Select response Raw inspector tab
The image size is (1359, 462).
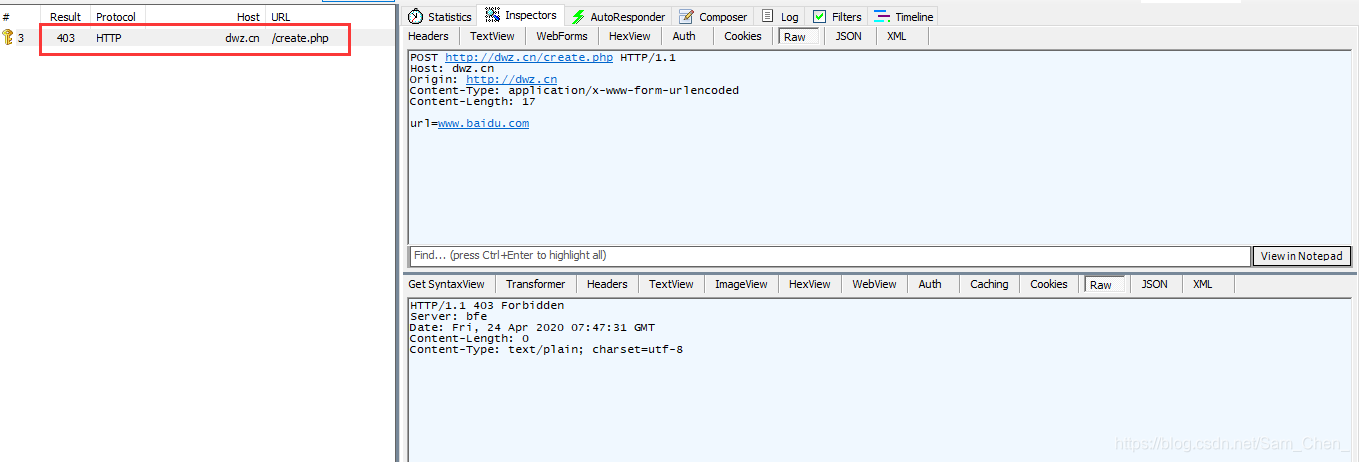1104,285
